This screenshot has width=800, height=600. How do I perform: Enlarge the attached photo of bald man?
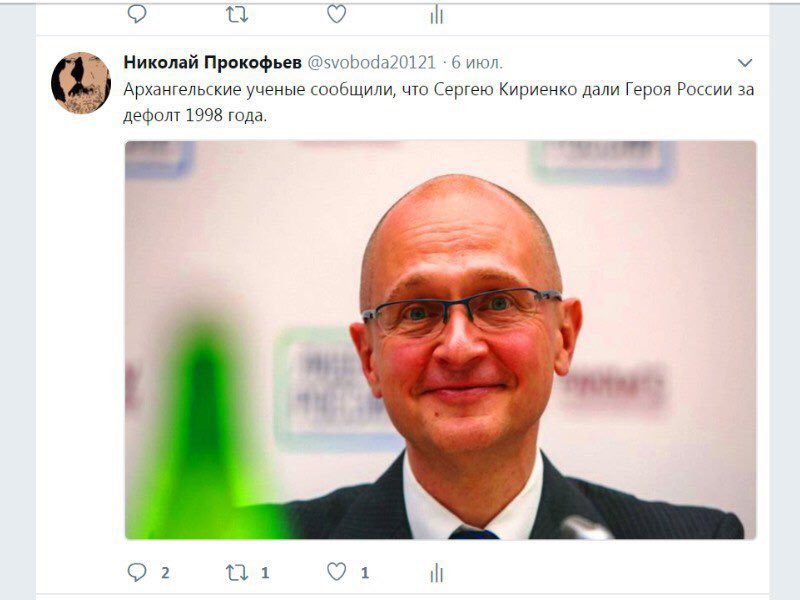pos(440,340)
